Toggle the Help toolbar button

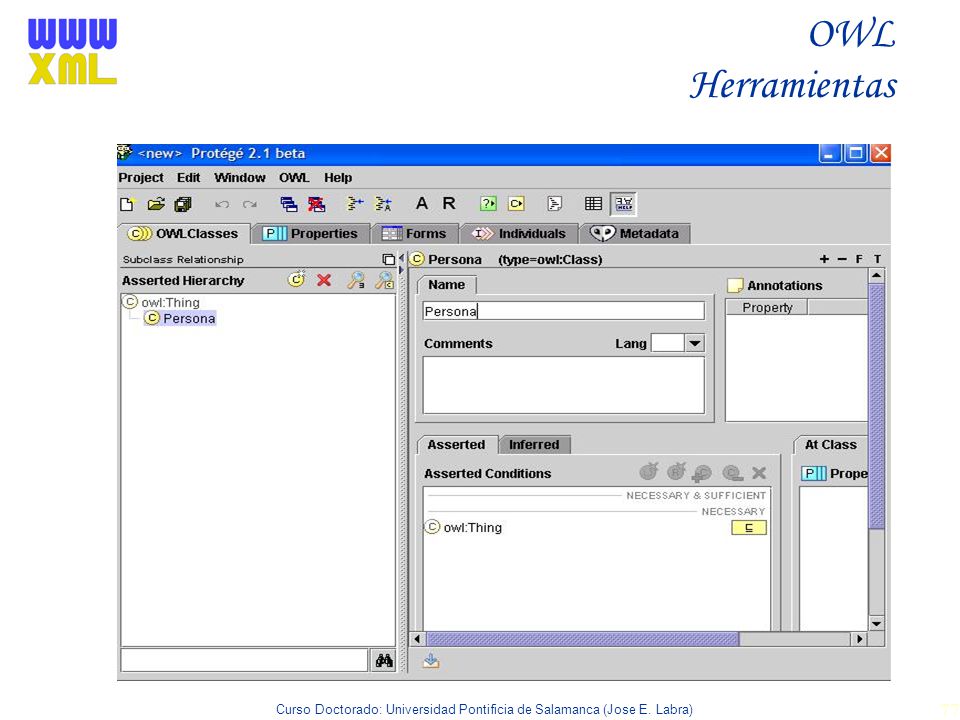pyautogui.click(x=624, y=204)
